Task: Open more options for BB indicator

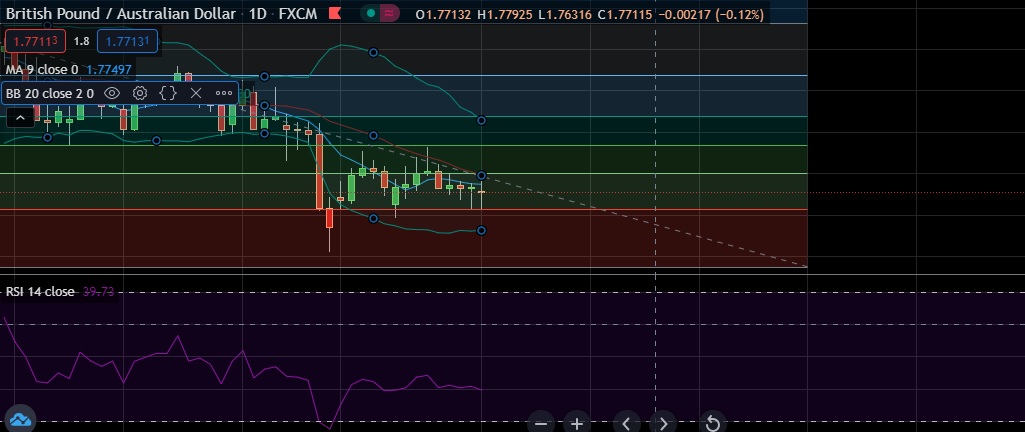Action: click(x=224, y=93)
